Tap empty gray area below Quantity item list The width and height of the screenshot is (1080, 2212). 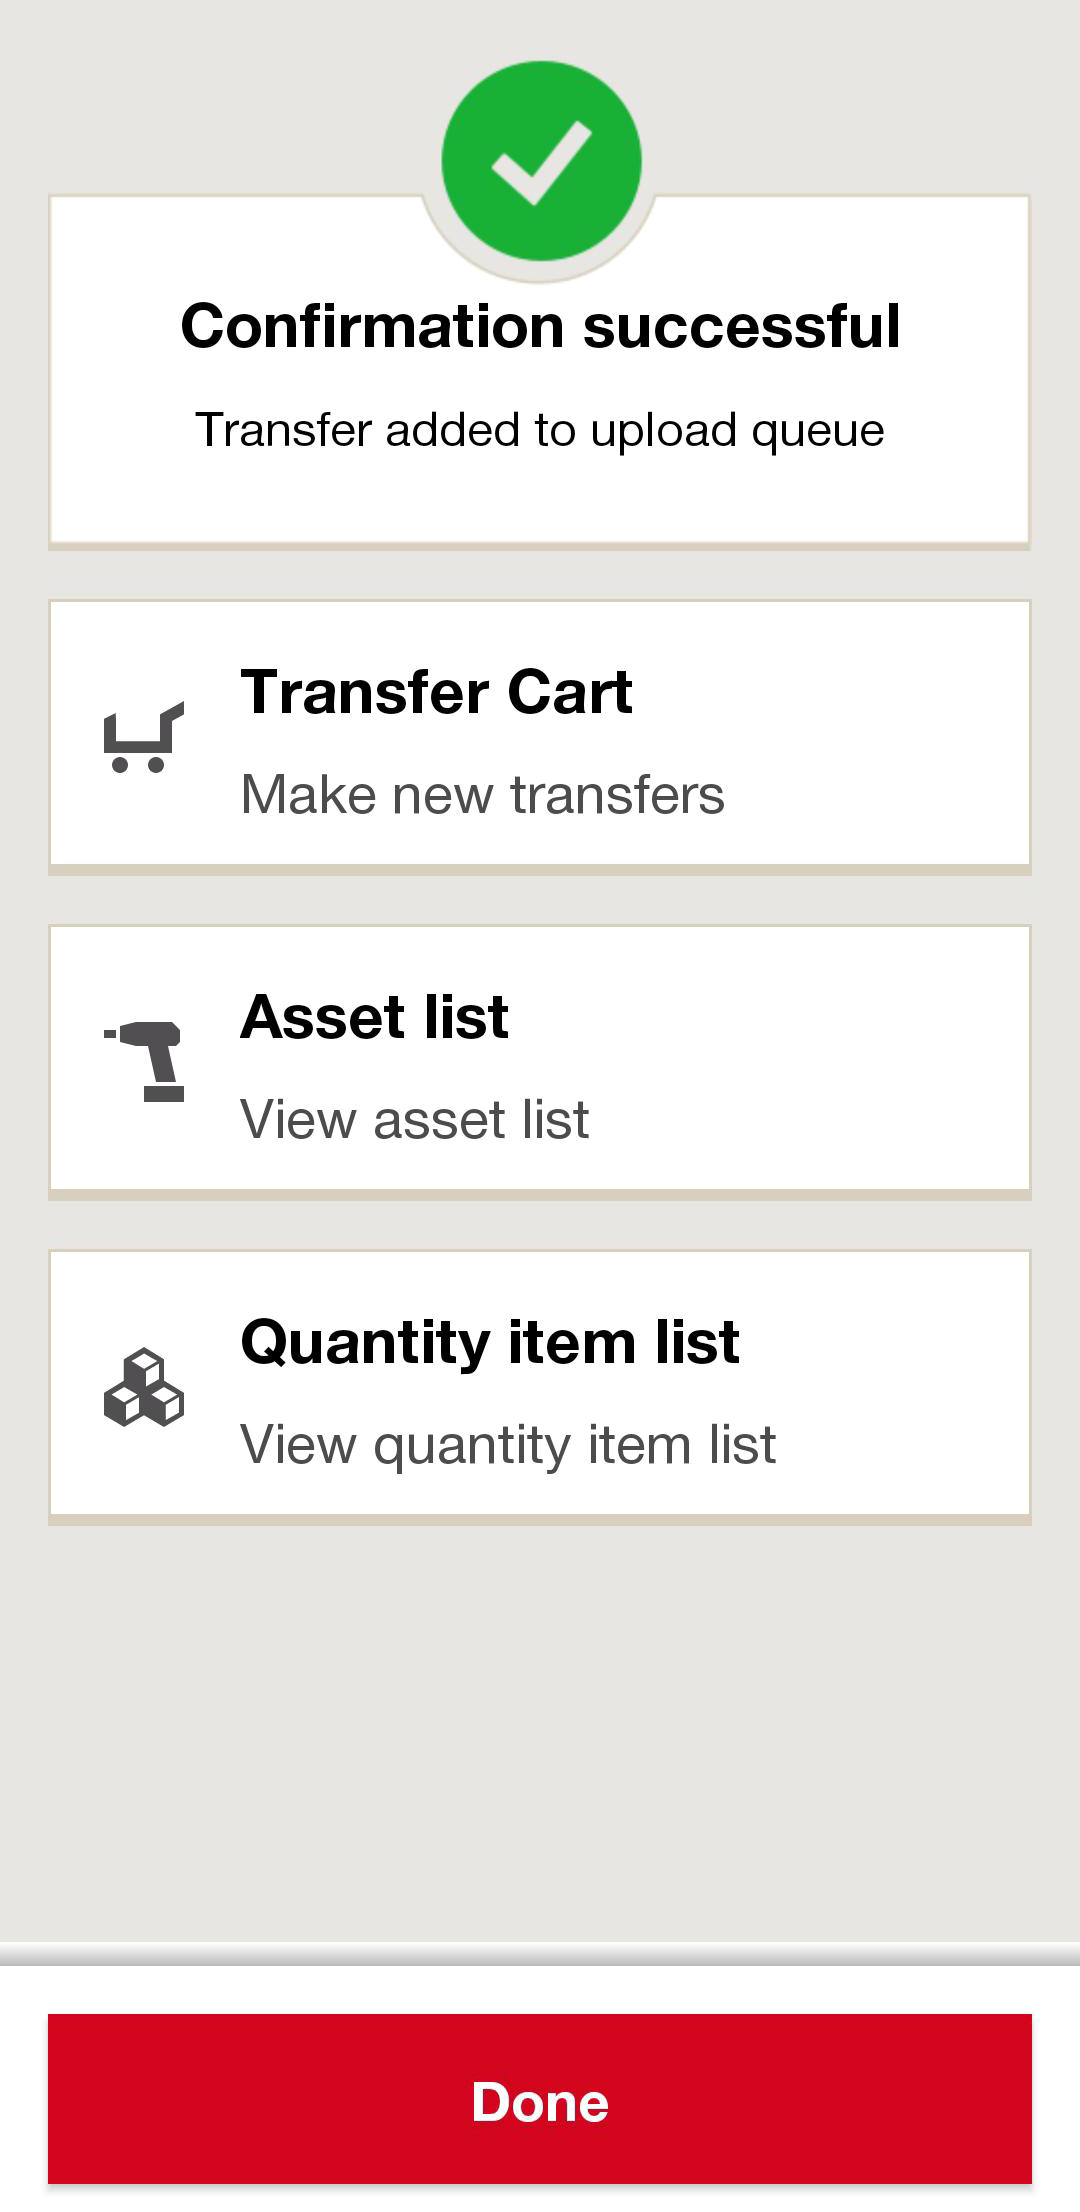point(540,1730)
